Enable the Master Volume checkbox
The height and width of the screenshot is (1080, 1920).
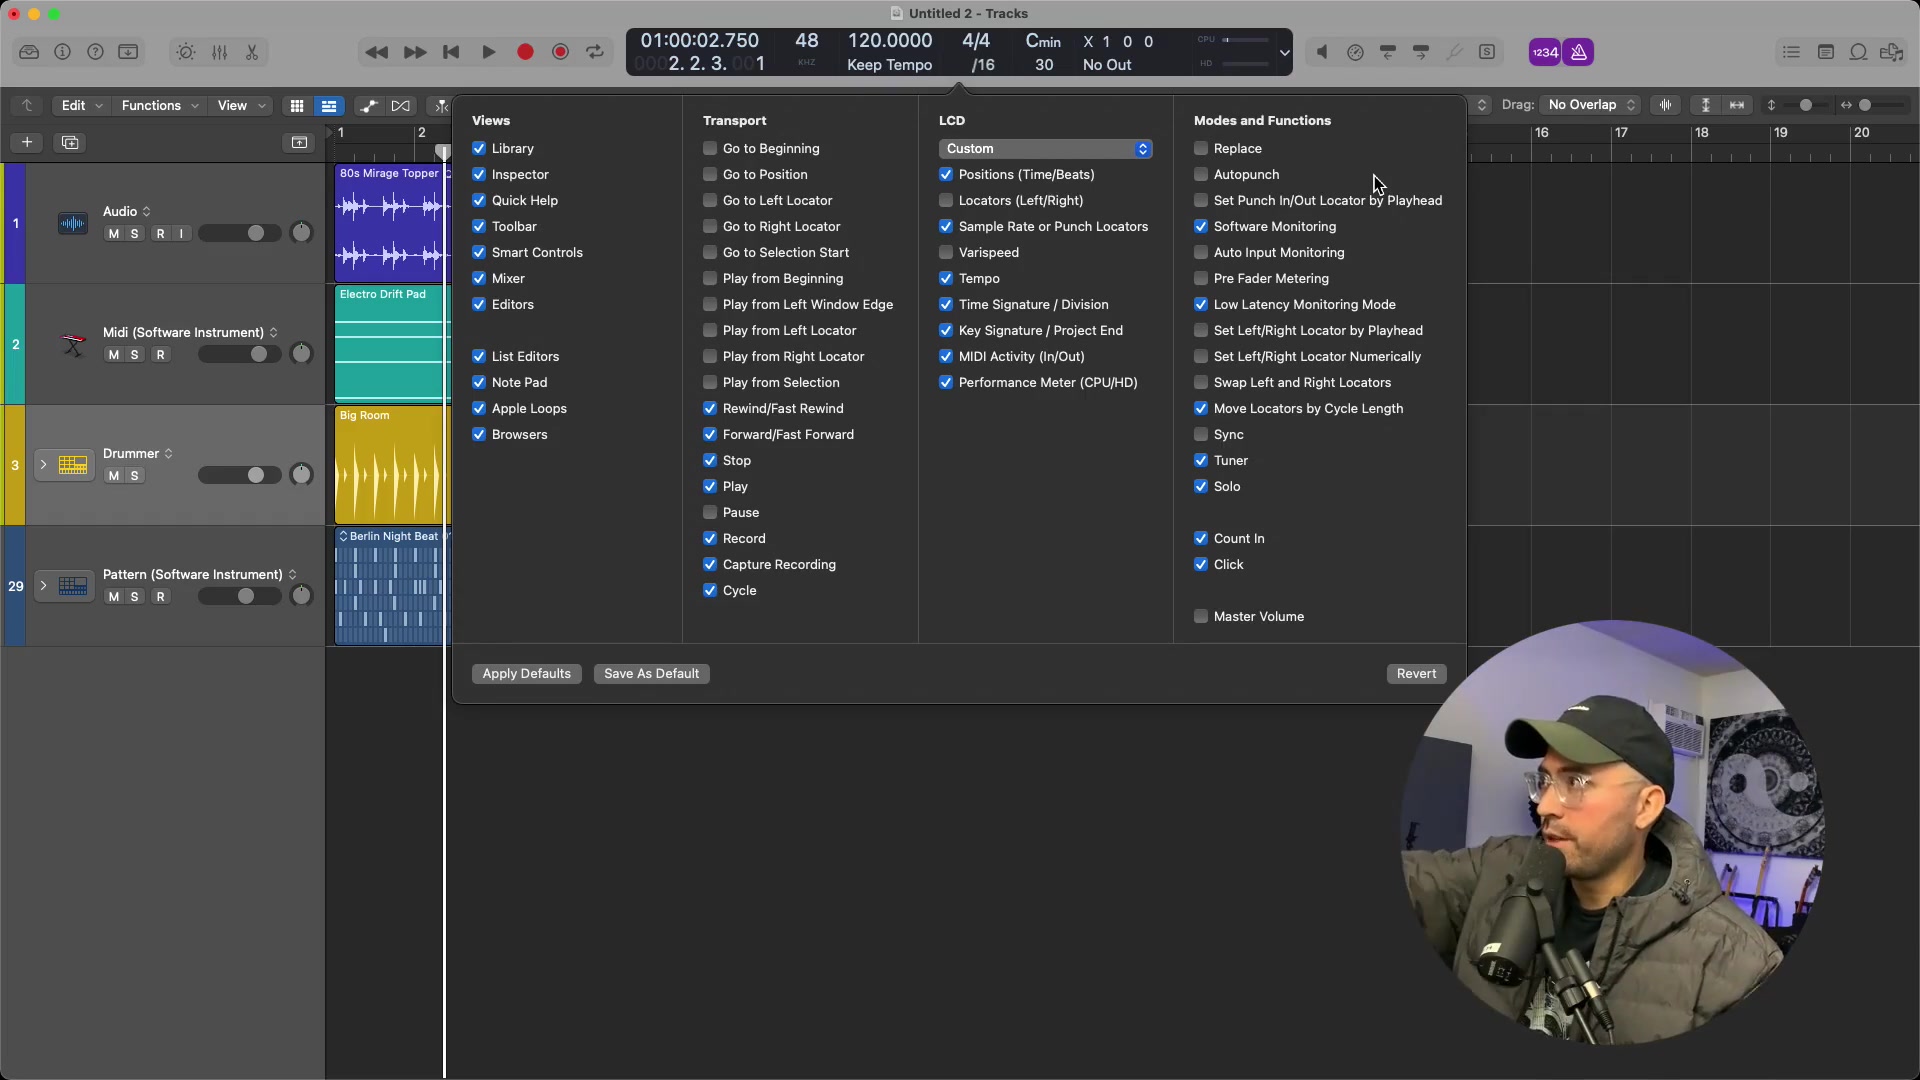(x=1201, y=616)
